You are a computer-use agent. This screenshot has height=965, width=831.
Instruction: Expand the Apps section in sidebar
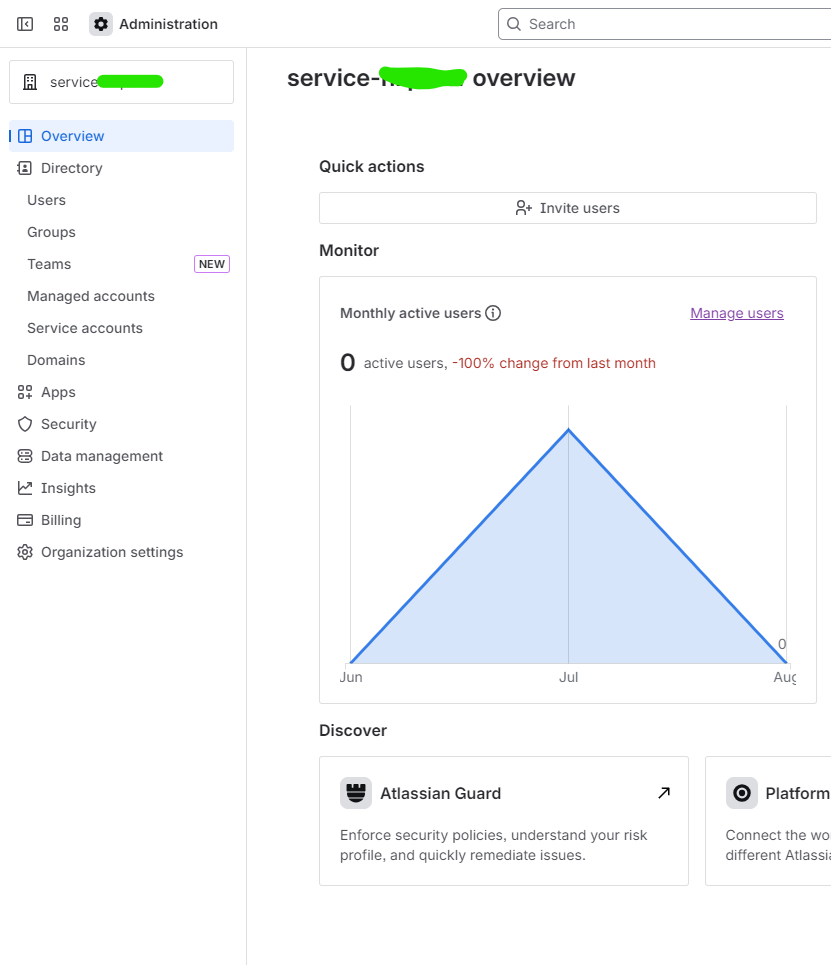click(x=58, y=392)
